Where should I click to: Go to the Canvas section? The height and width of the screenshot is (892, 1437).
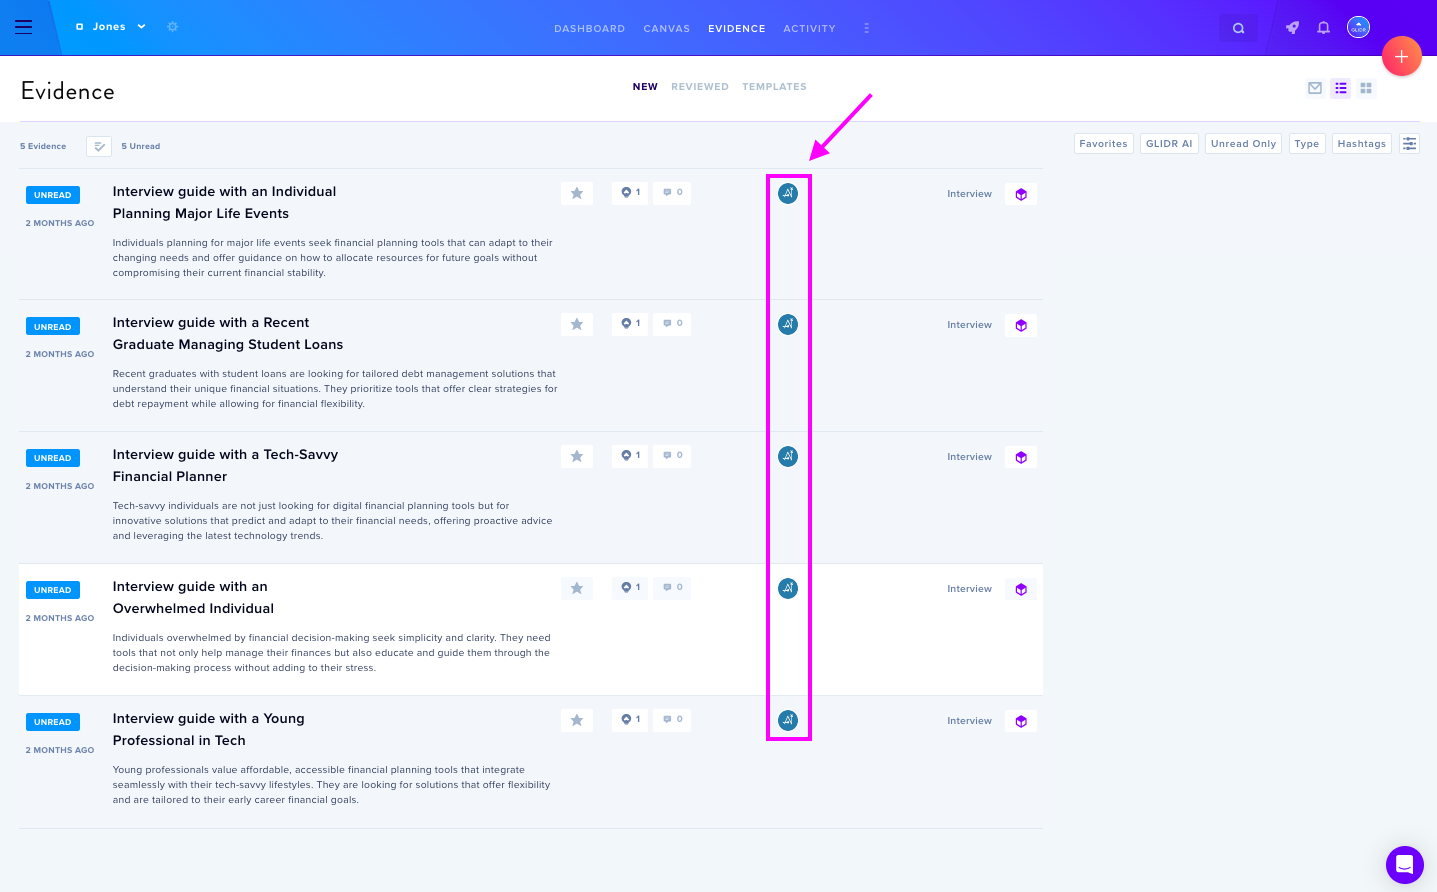pyautogui.click(x=666, y=29)
